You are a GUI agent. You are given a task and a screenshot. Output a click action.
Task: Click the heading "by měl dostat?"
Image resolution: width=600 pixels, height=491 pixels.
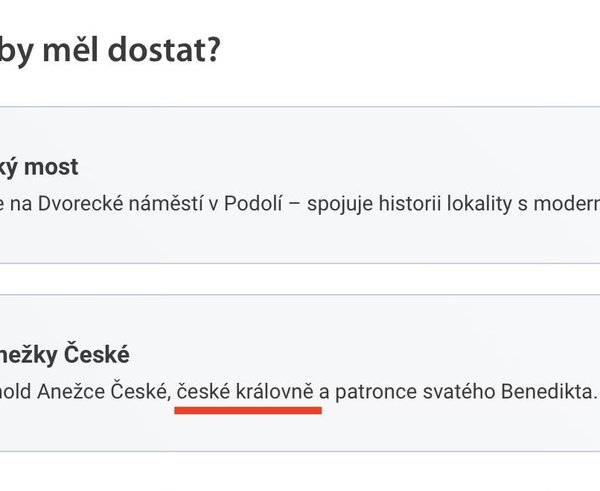pos(110,49)
